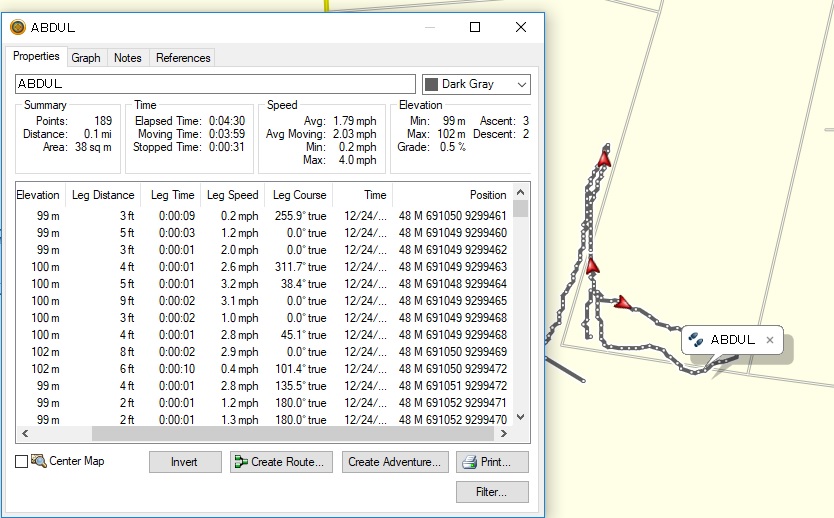Select the right-pointing red arrow near ABDUL label

(623, 302)
